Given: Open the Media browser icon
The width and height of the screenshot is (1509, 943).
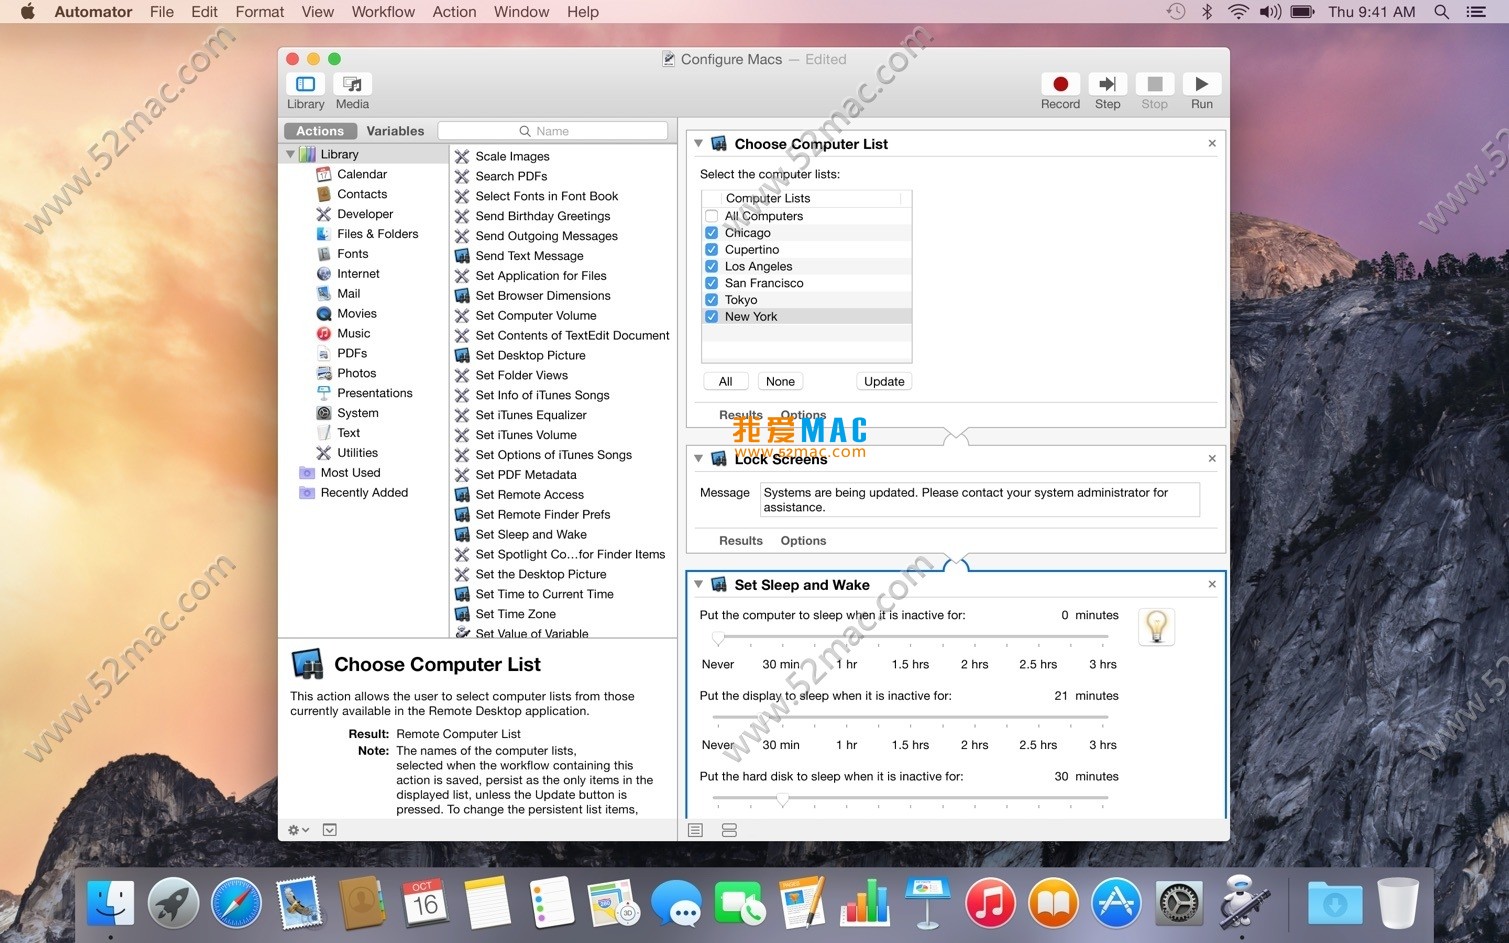Looking at the screenshot, I should click(352, 85).
